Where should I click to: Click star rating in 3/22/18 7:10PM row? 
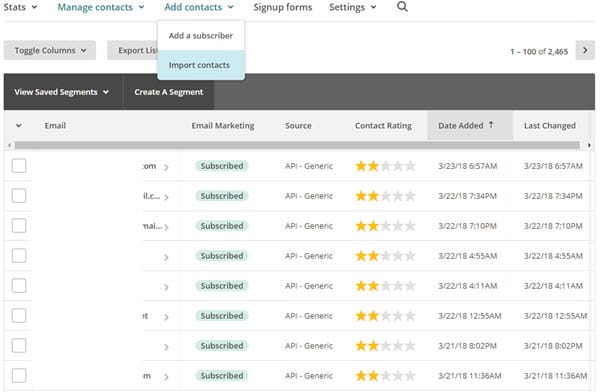(385, 226)
